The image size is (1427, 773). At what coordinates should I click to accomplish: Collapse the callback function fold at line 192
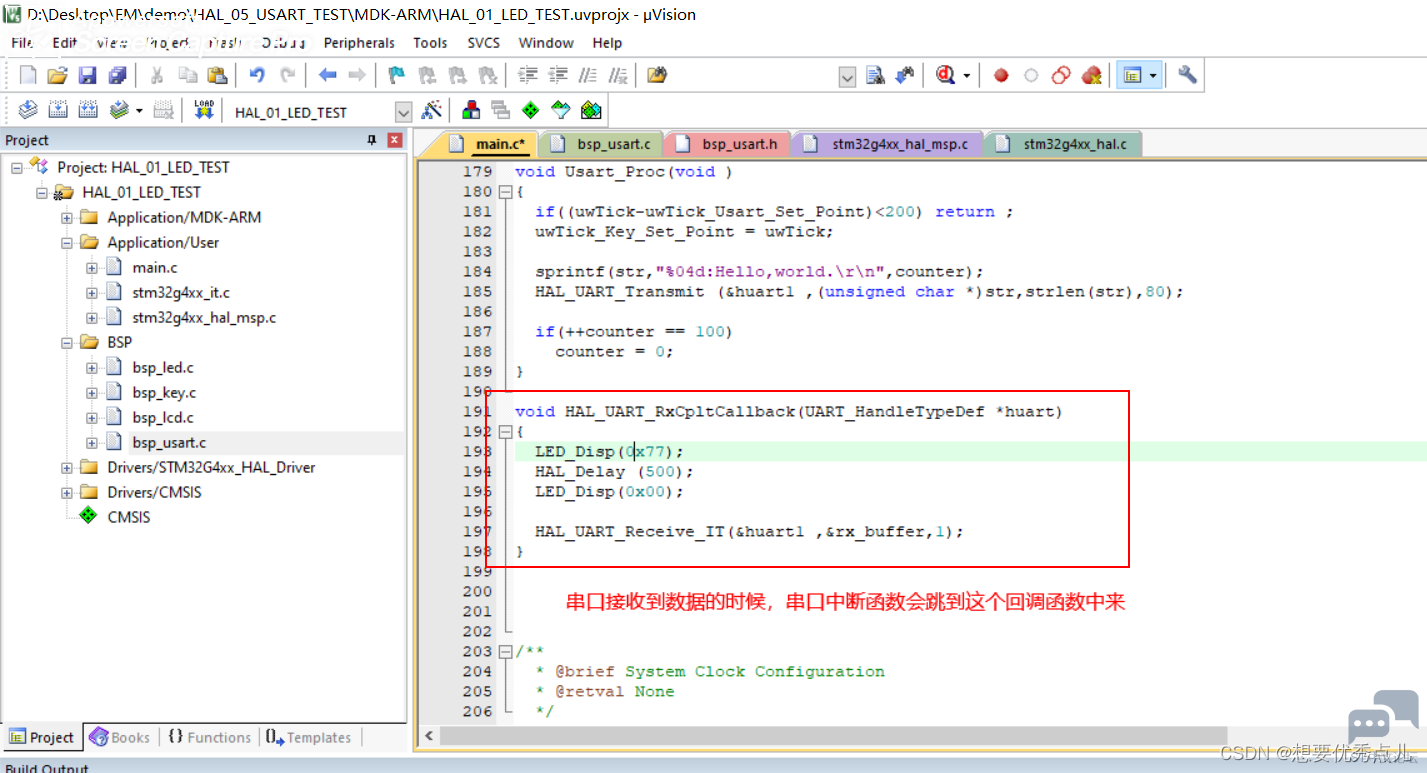pyautogui.click(x=504, y=432)
